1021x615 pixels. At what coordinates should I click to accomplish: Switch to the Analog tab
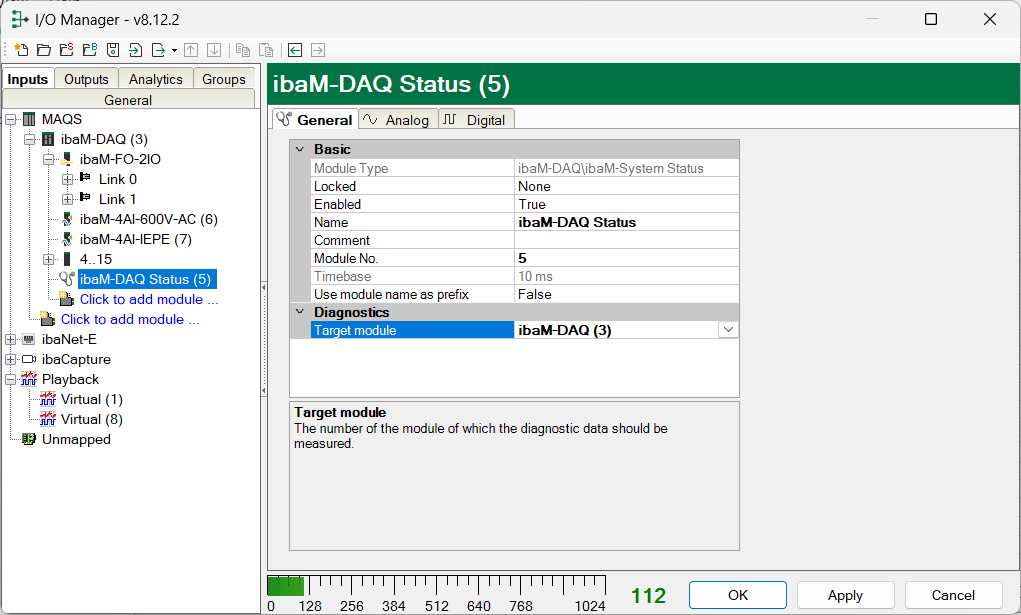pos(397,120)
